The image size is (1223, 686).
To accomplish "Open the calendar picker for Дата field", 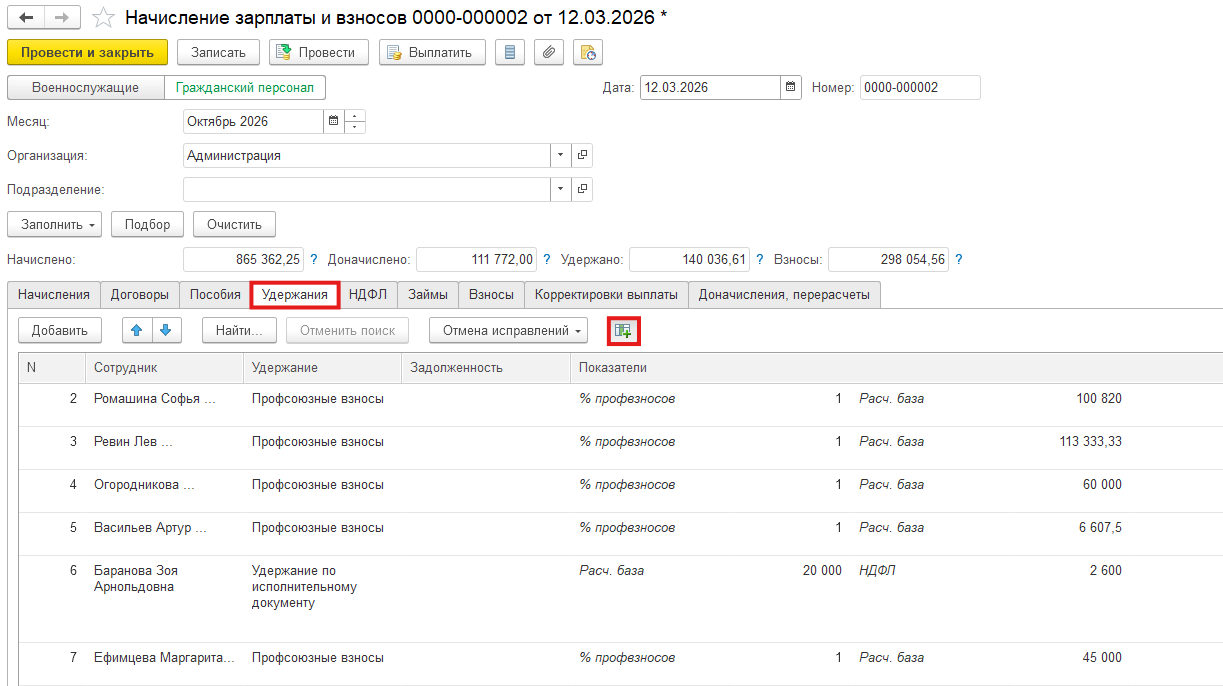I will 791,87.
